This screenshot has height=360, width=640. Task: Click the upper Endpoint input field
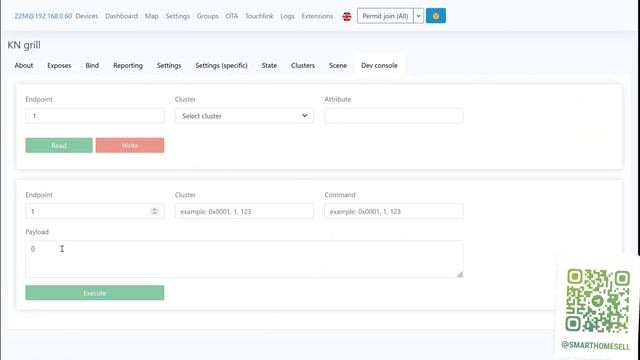(95, 116)
